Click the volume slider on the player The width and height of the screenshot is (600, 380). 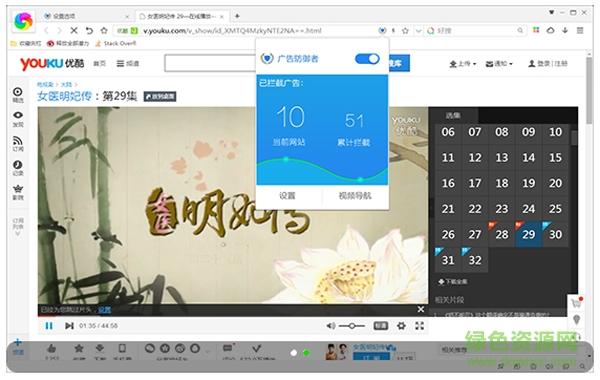click(x=352, y=326)
